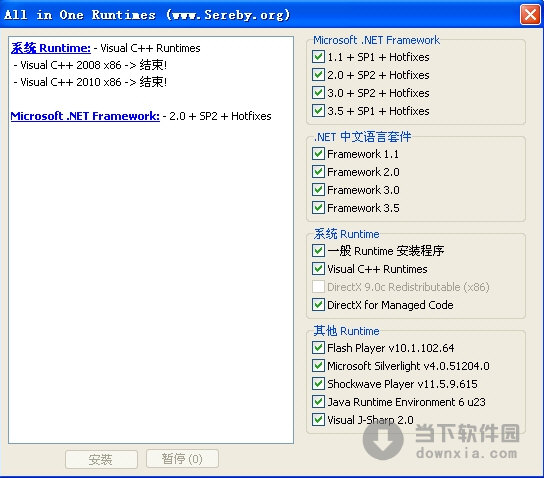The image size is (544, 478).
Task: Click the 安装 install button
Action: pos(101,459)
